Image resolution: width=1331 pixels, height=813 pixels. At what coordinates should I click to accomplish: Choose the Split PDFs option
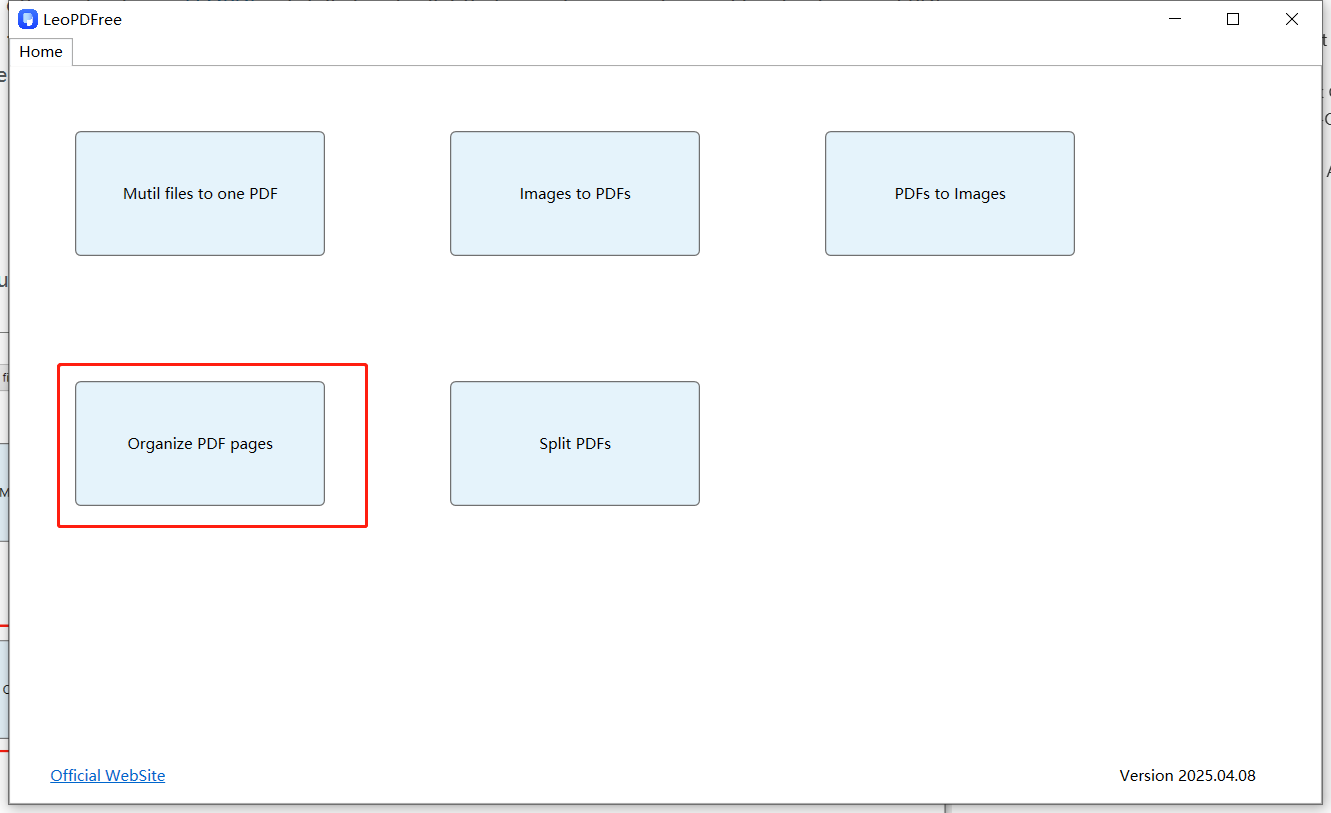pos(575,443)
